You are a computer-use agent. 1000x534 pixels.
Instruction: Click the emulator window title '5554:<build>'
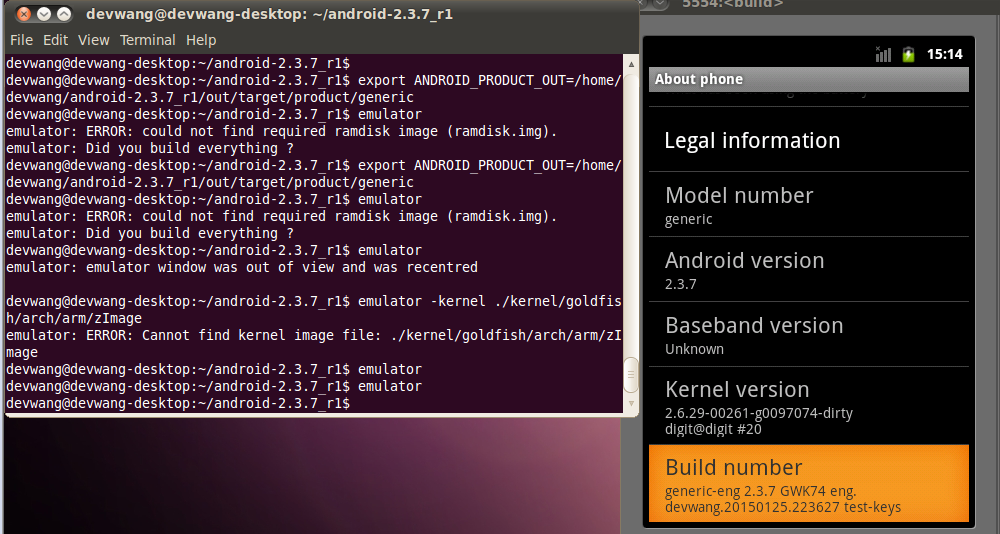coord(733,3)
